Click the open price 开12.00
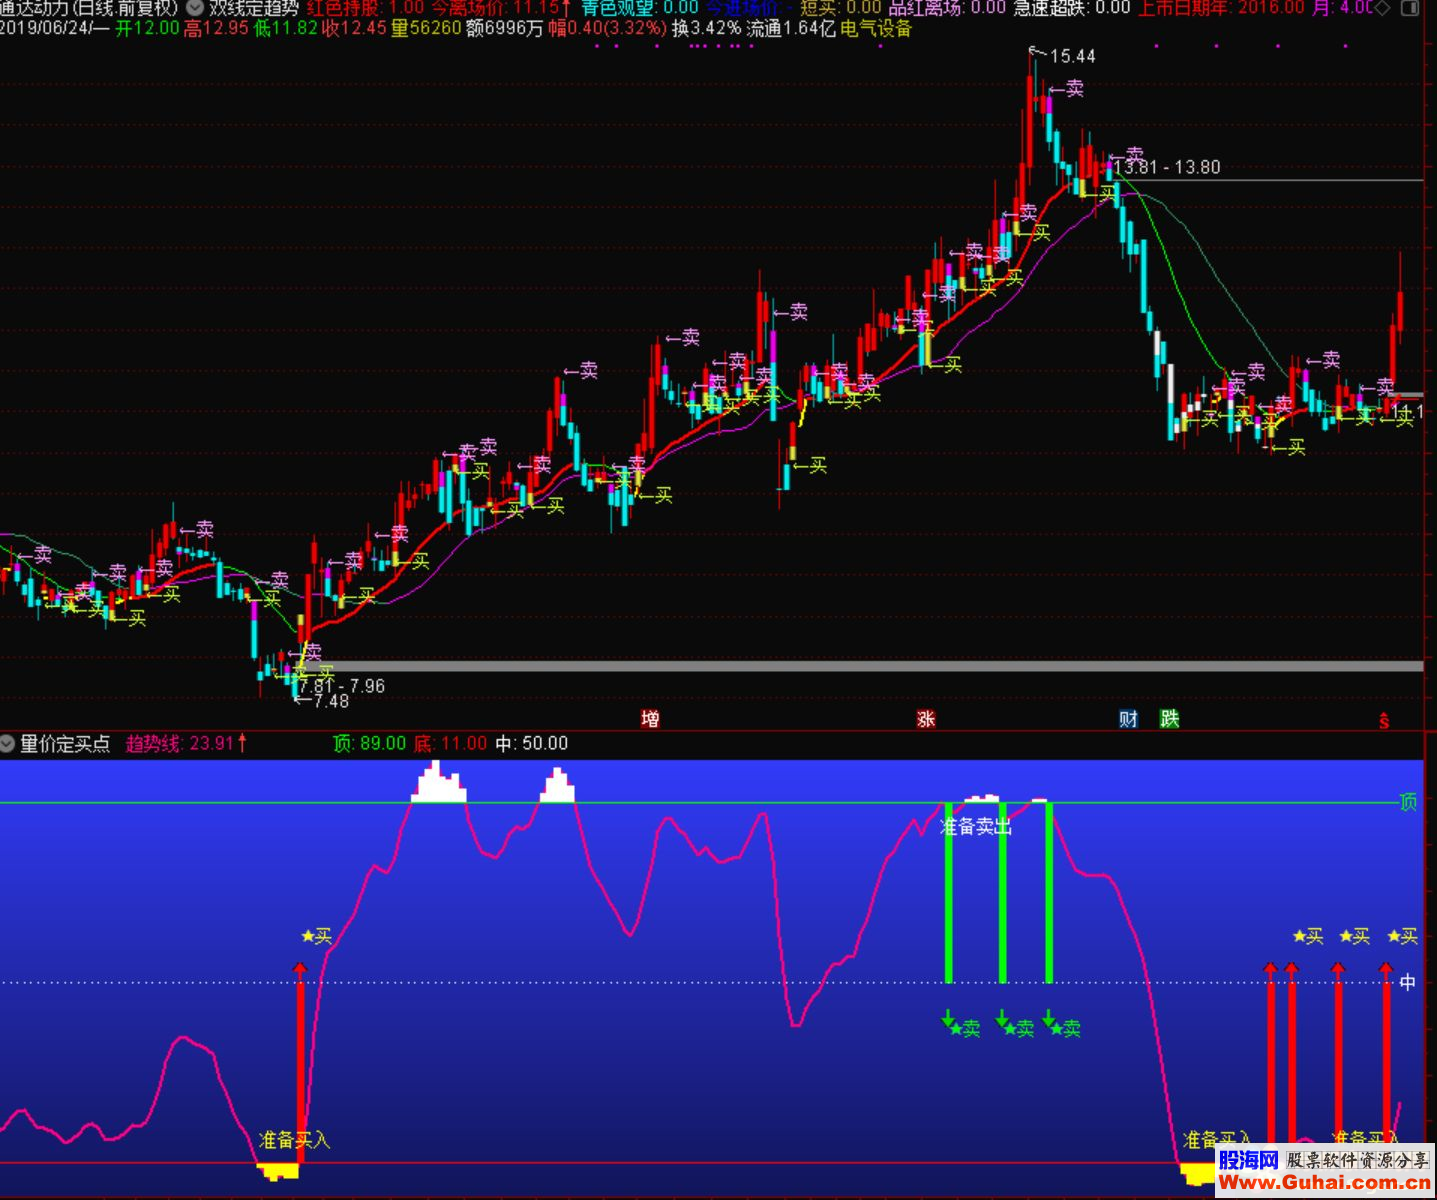 coord(147,28)
